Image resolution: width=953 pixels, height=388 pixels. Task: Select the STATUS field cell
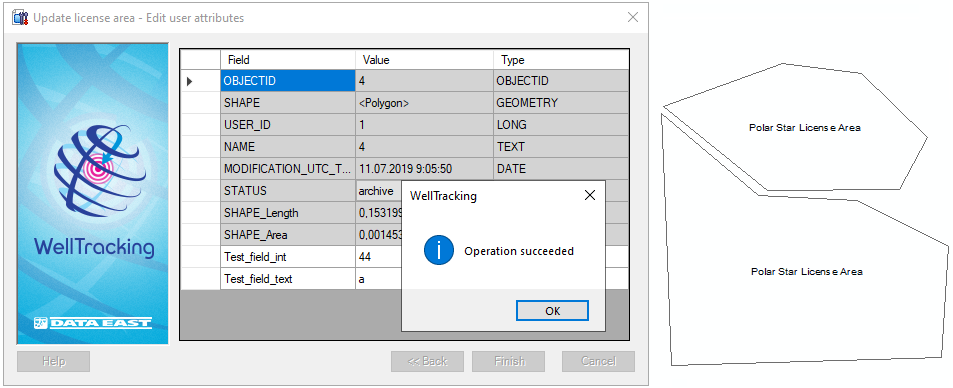287,190
